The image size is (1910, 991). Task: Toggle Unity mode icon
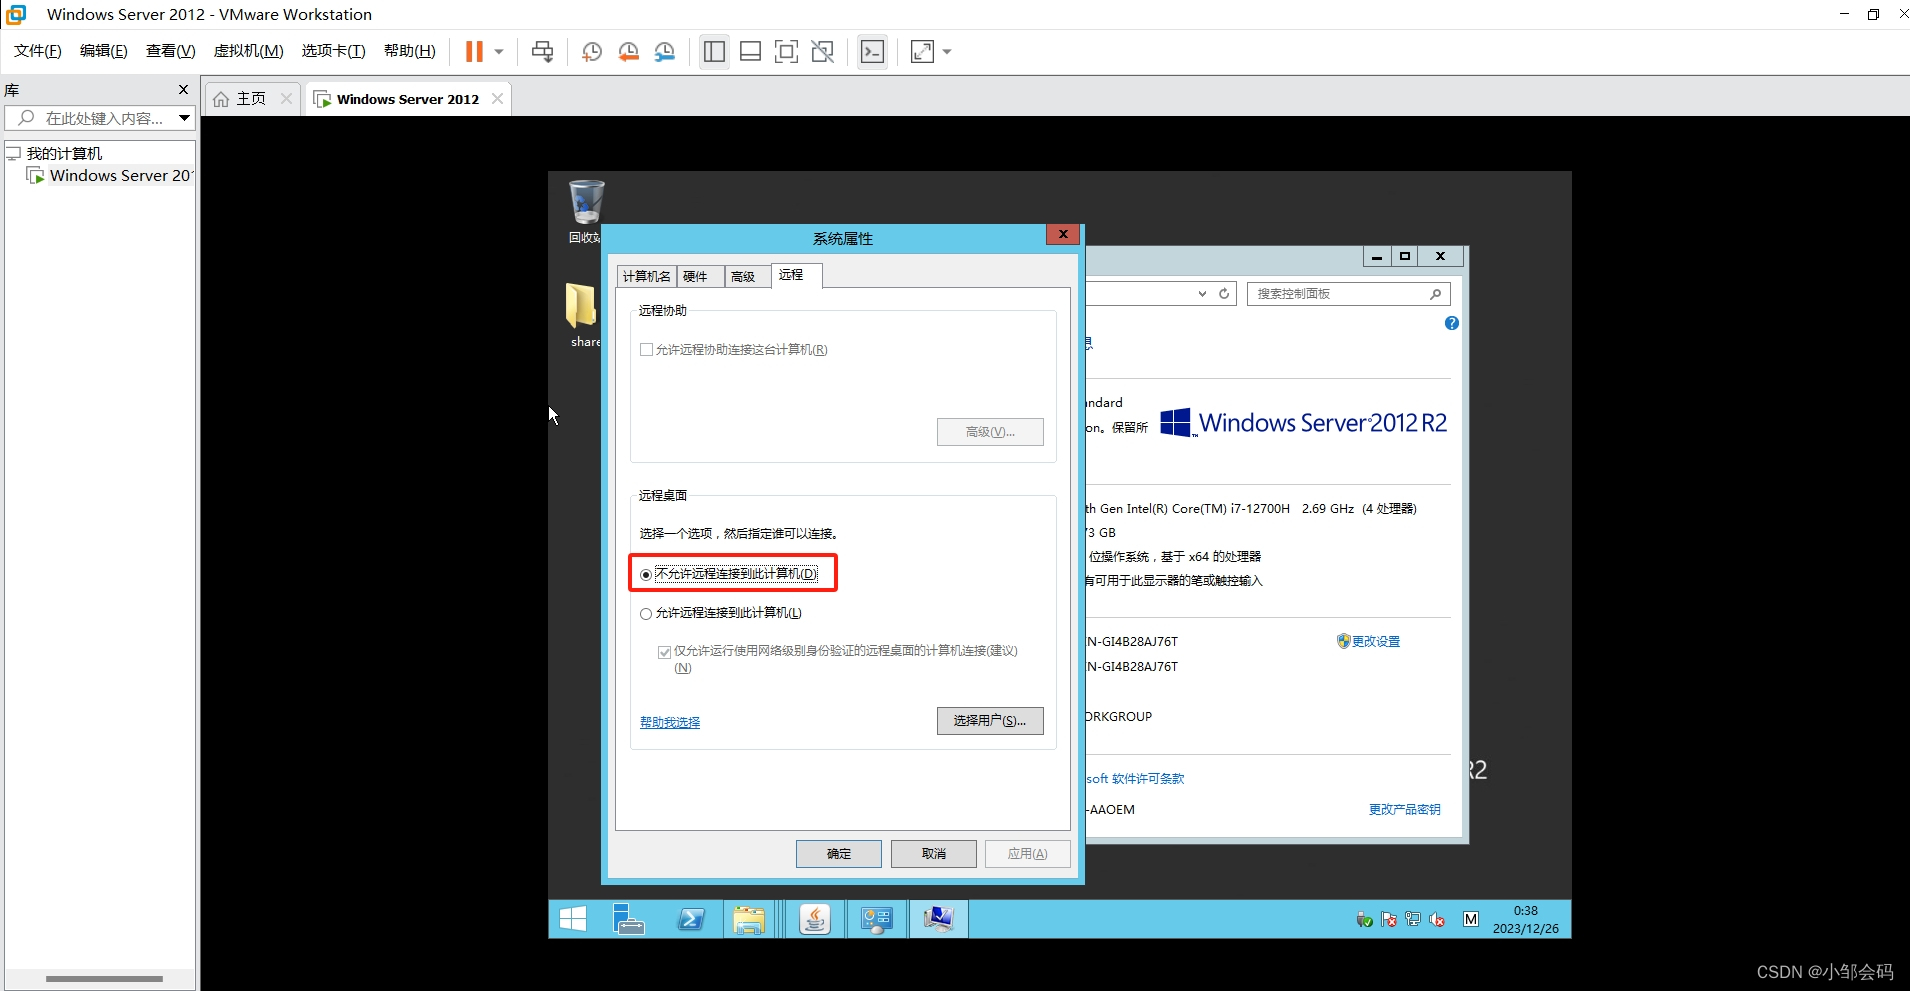click(x=822, y=51)
